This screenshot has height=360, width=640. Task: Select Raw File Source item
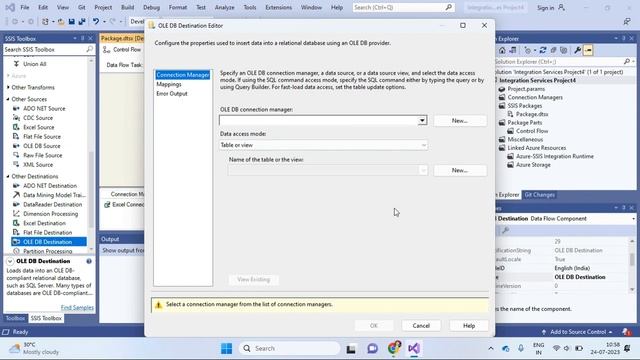[x=42, y=156]
